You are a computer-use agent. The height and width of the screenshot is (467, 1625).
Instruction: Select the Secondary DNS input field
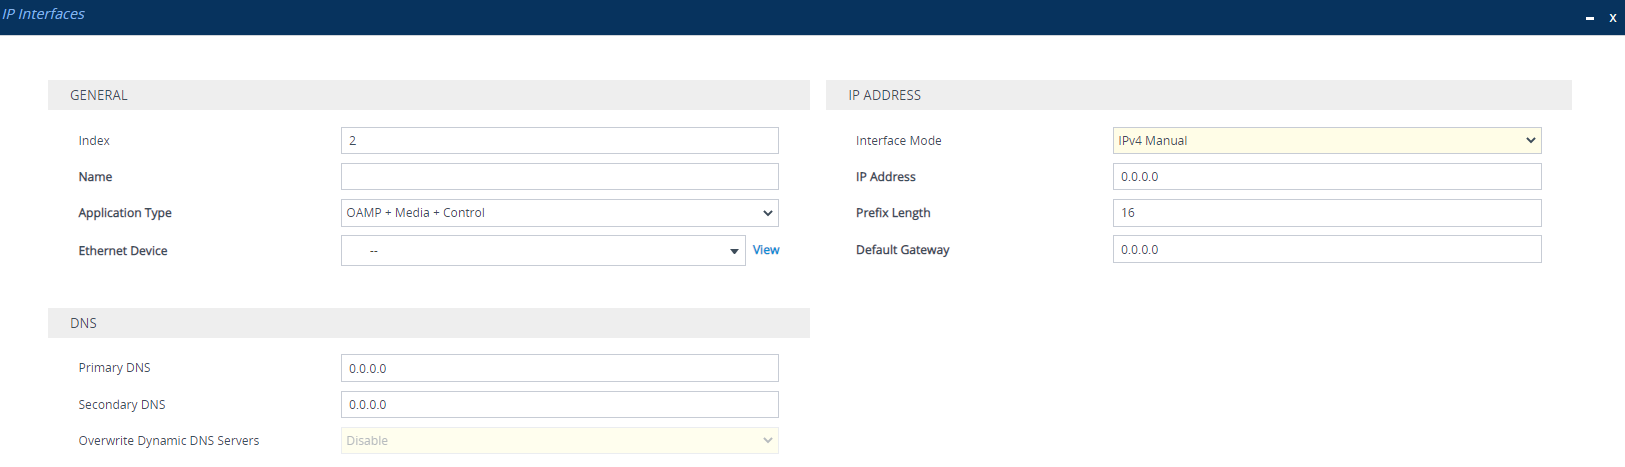tap(559, 405)
